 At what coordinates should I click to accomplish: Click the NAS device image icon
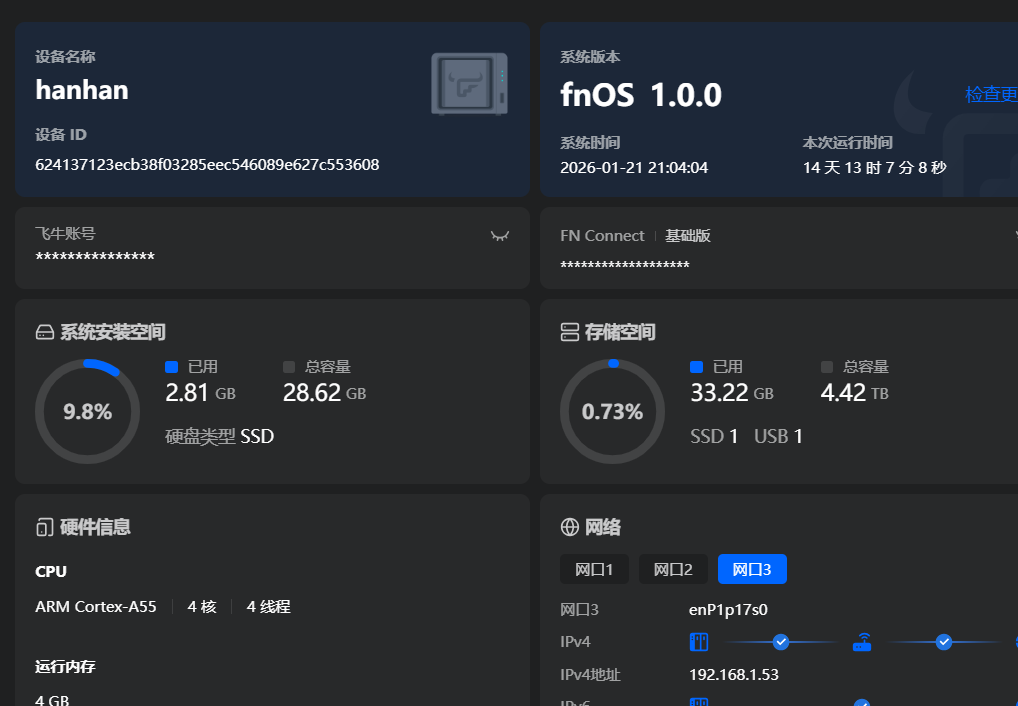pos(469,83)
